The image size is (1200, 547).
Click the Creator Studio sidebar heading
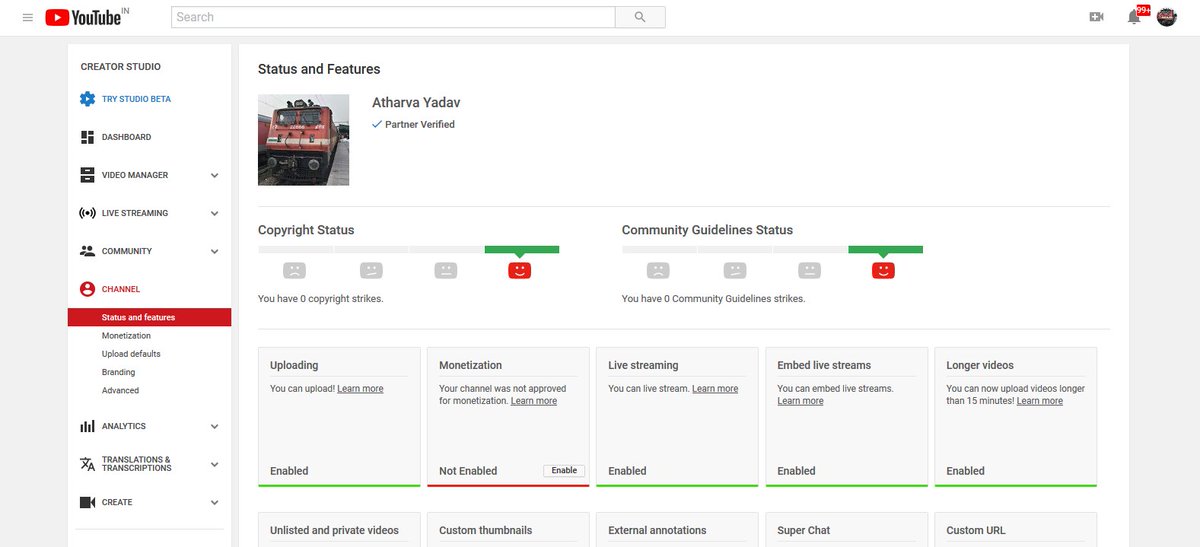(x=121, y=67)
